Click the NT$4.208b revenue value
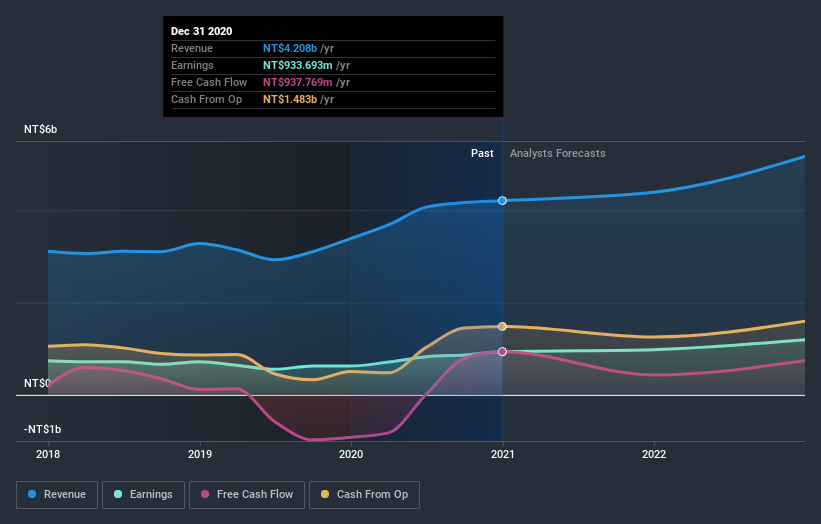This screenshot has height=524, width=821. pos(290,48)
